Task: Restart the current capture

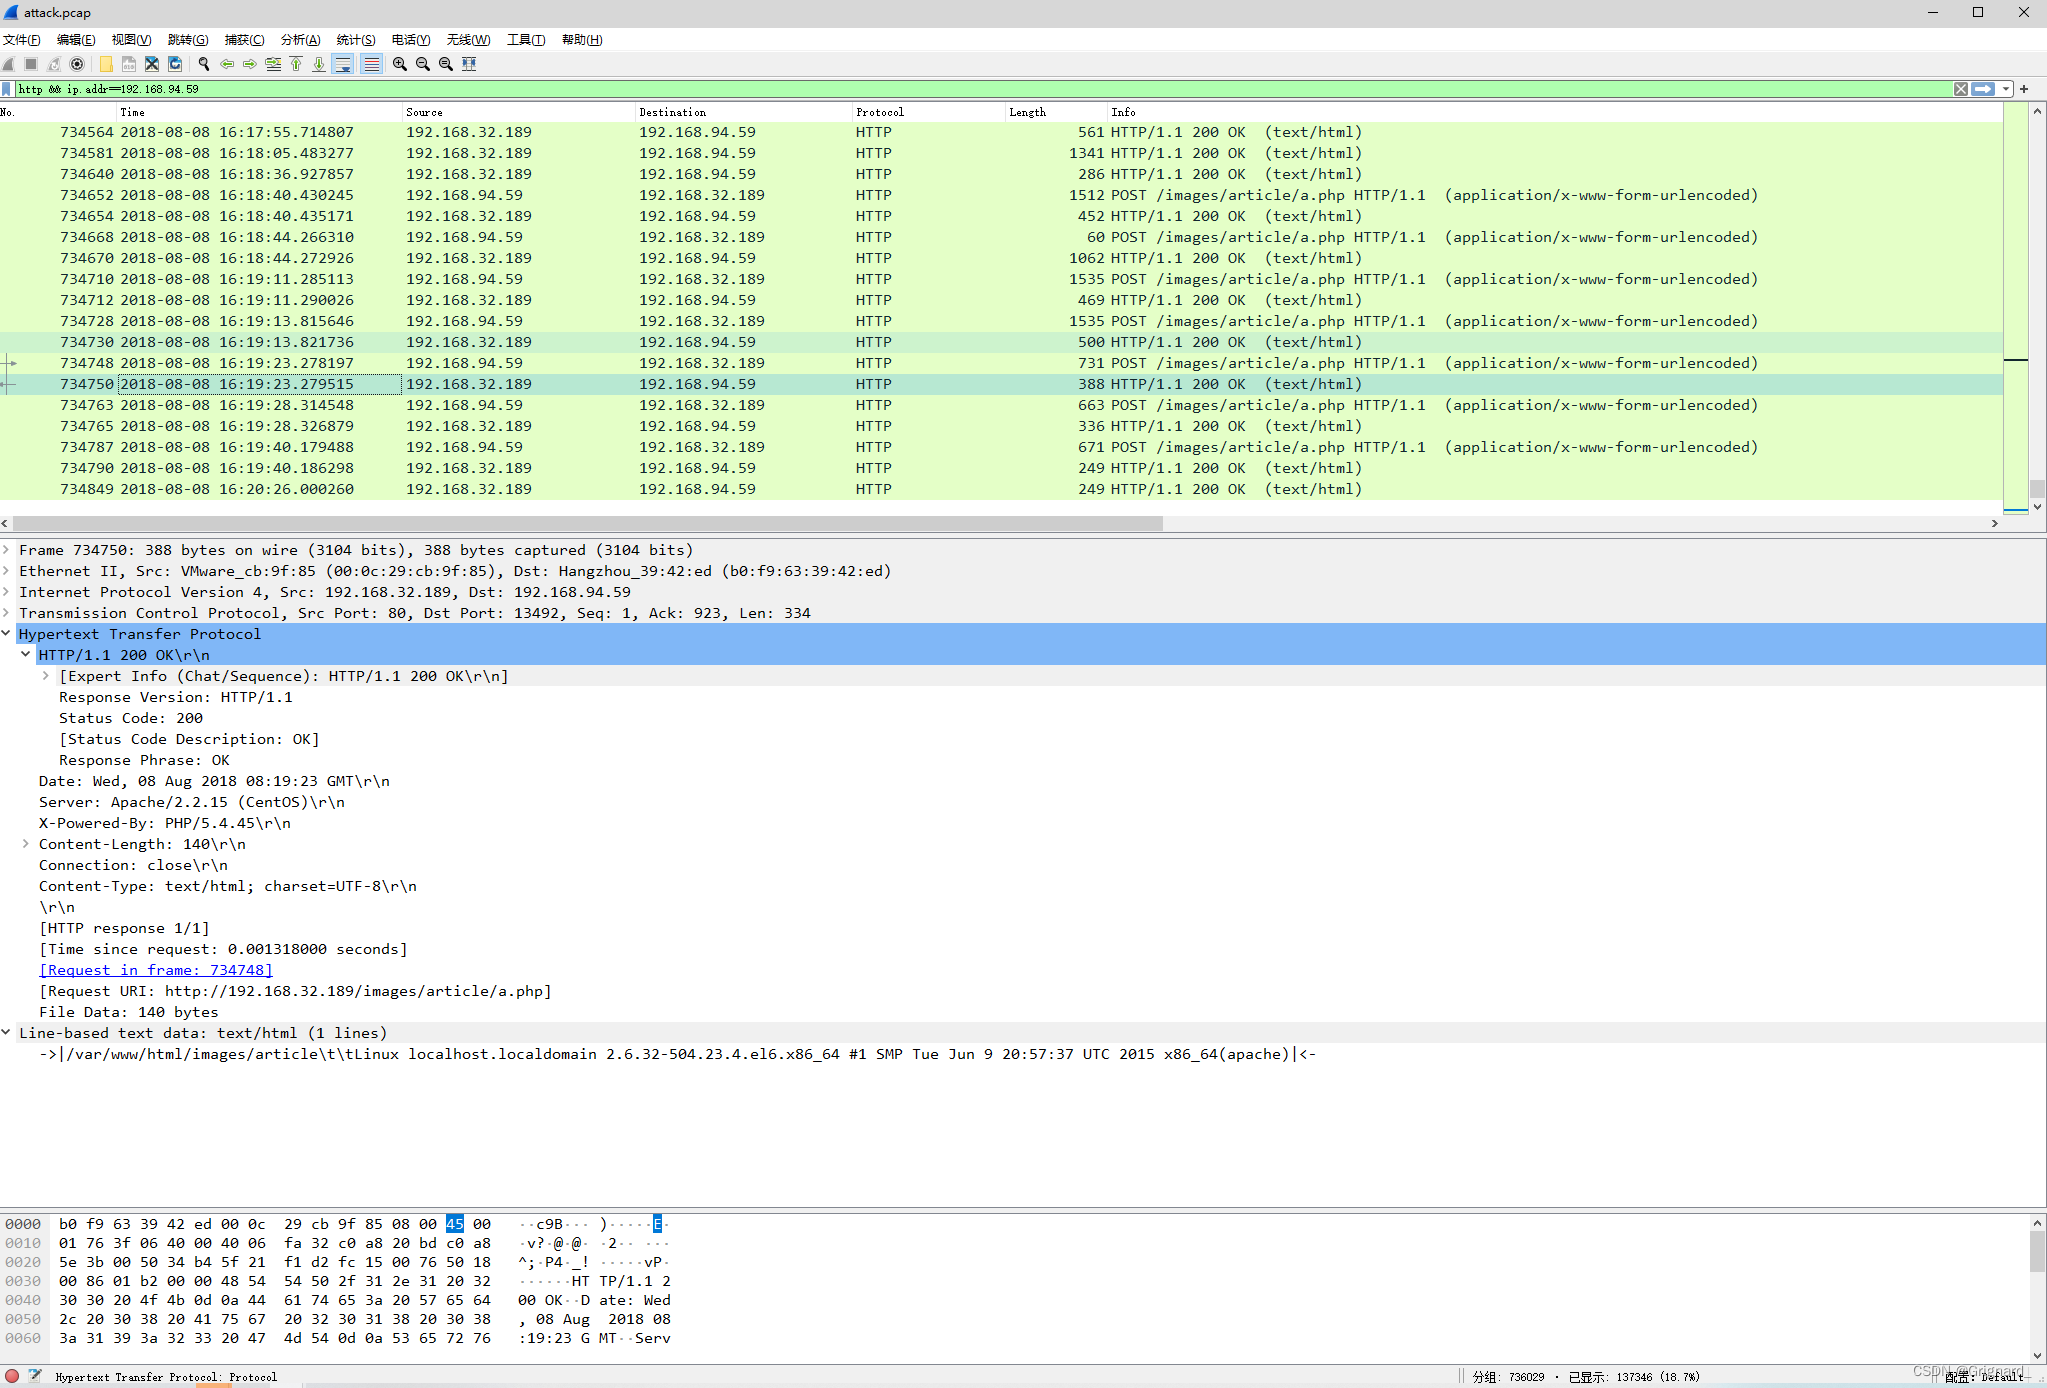Action: [54, 64]
